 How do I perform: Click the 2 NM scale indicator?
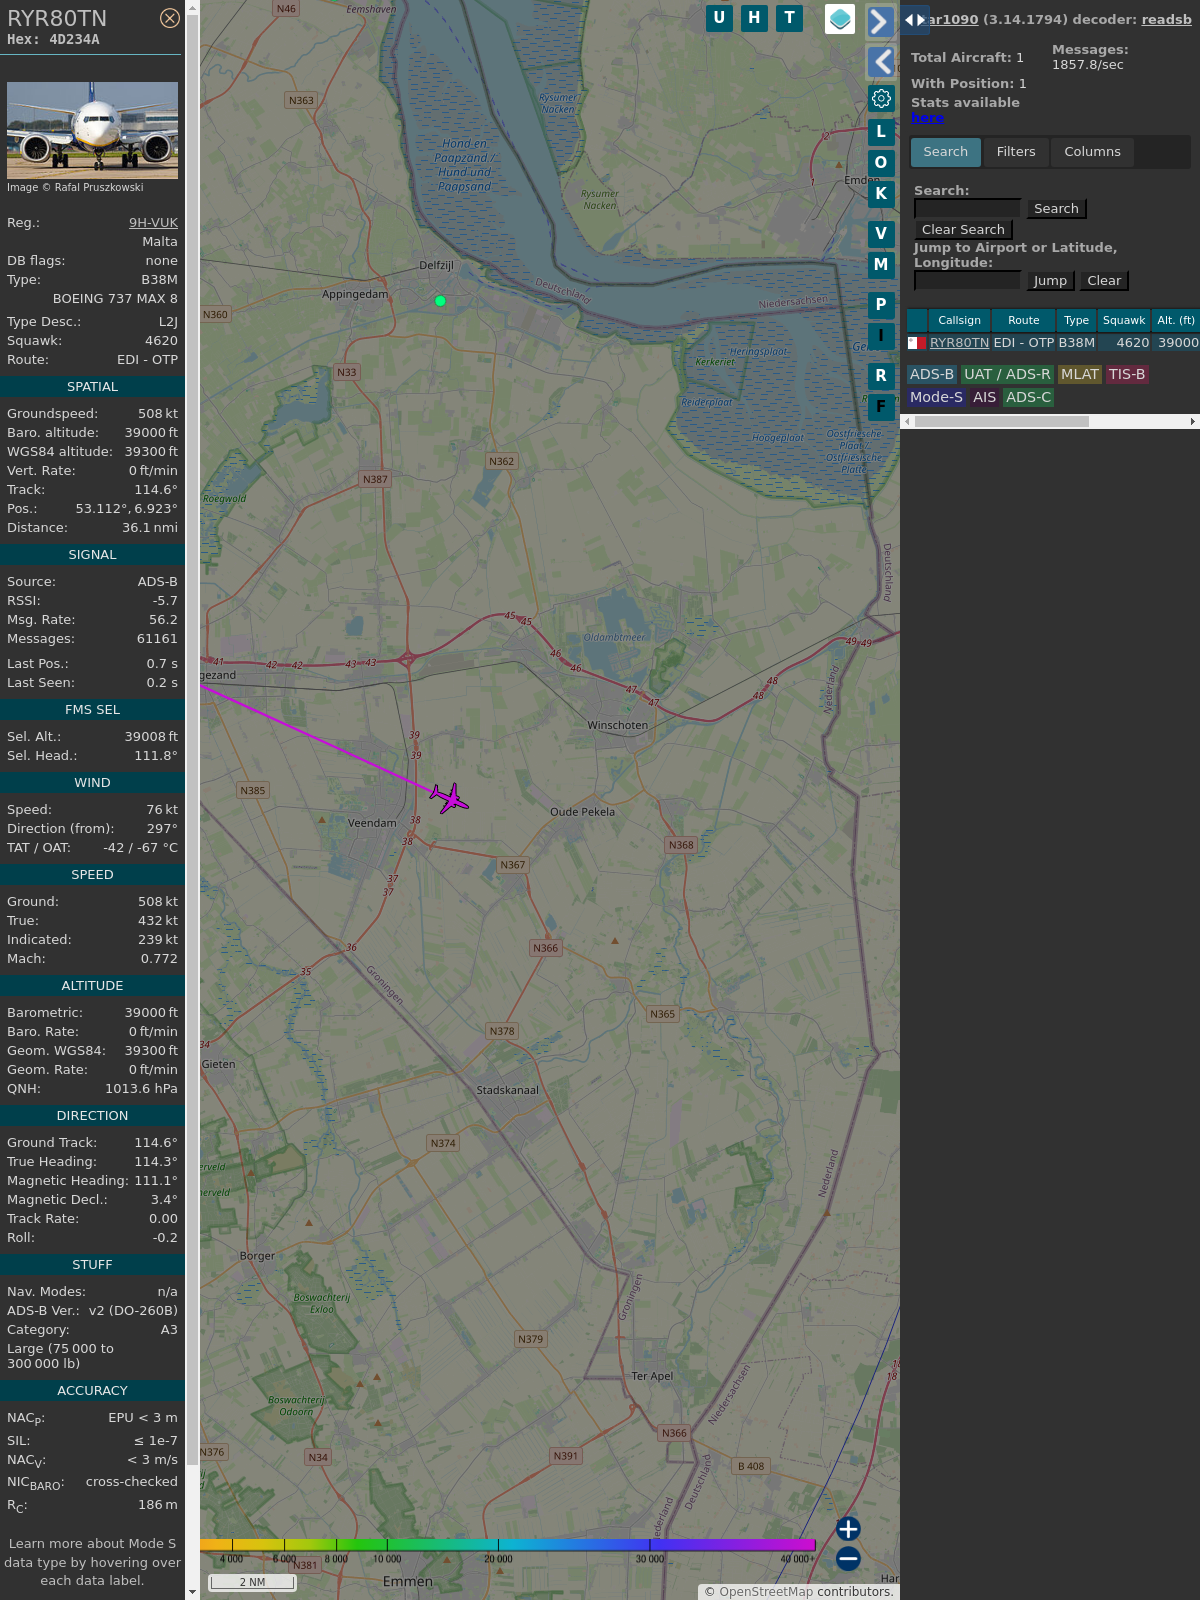[x=252, y=1582]
